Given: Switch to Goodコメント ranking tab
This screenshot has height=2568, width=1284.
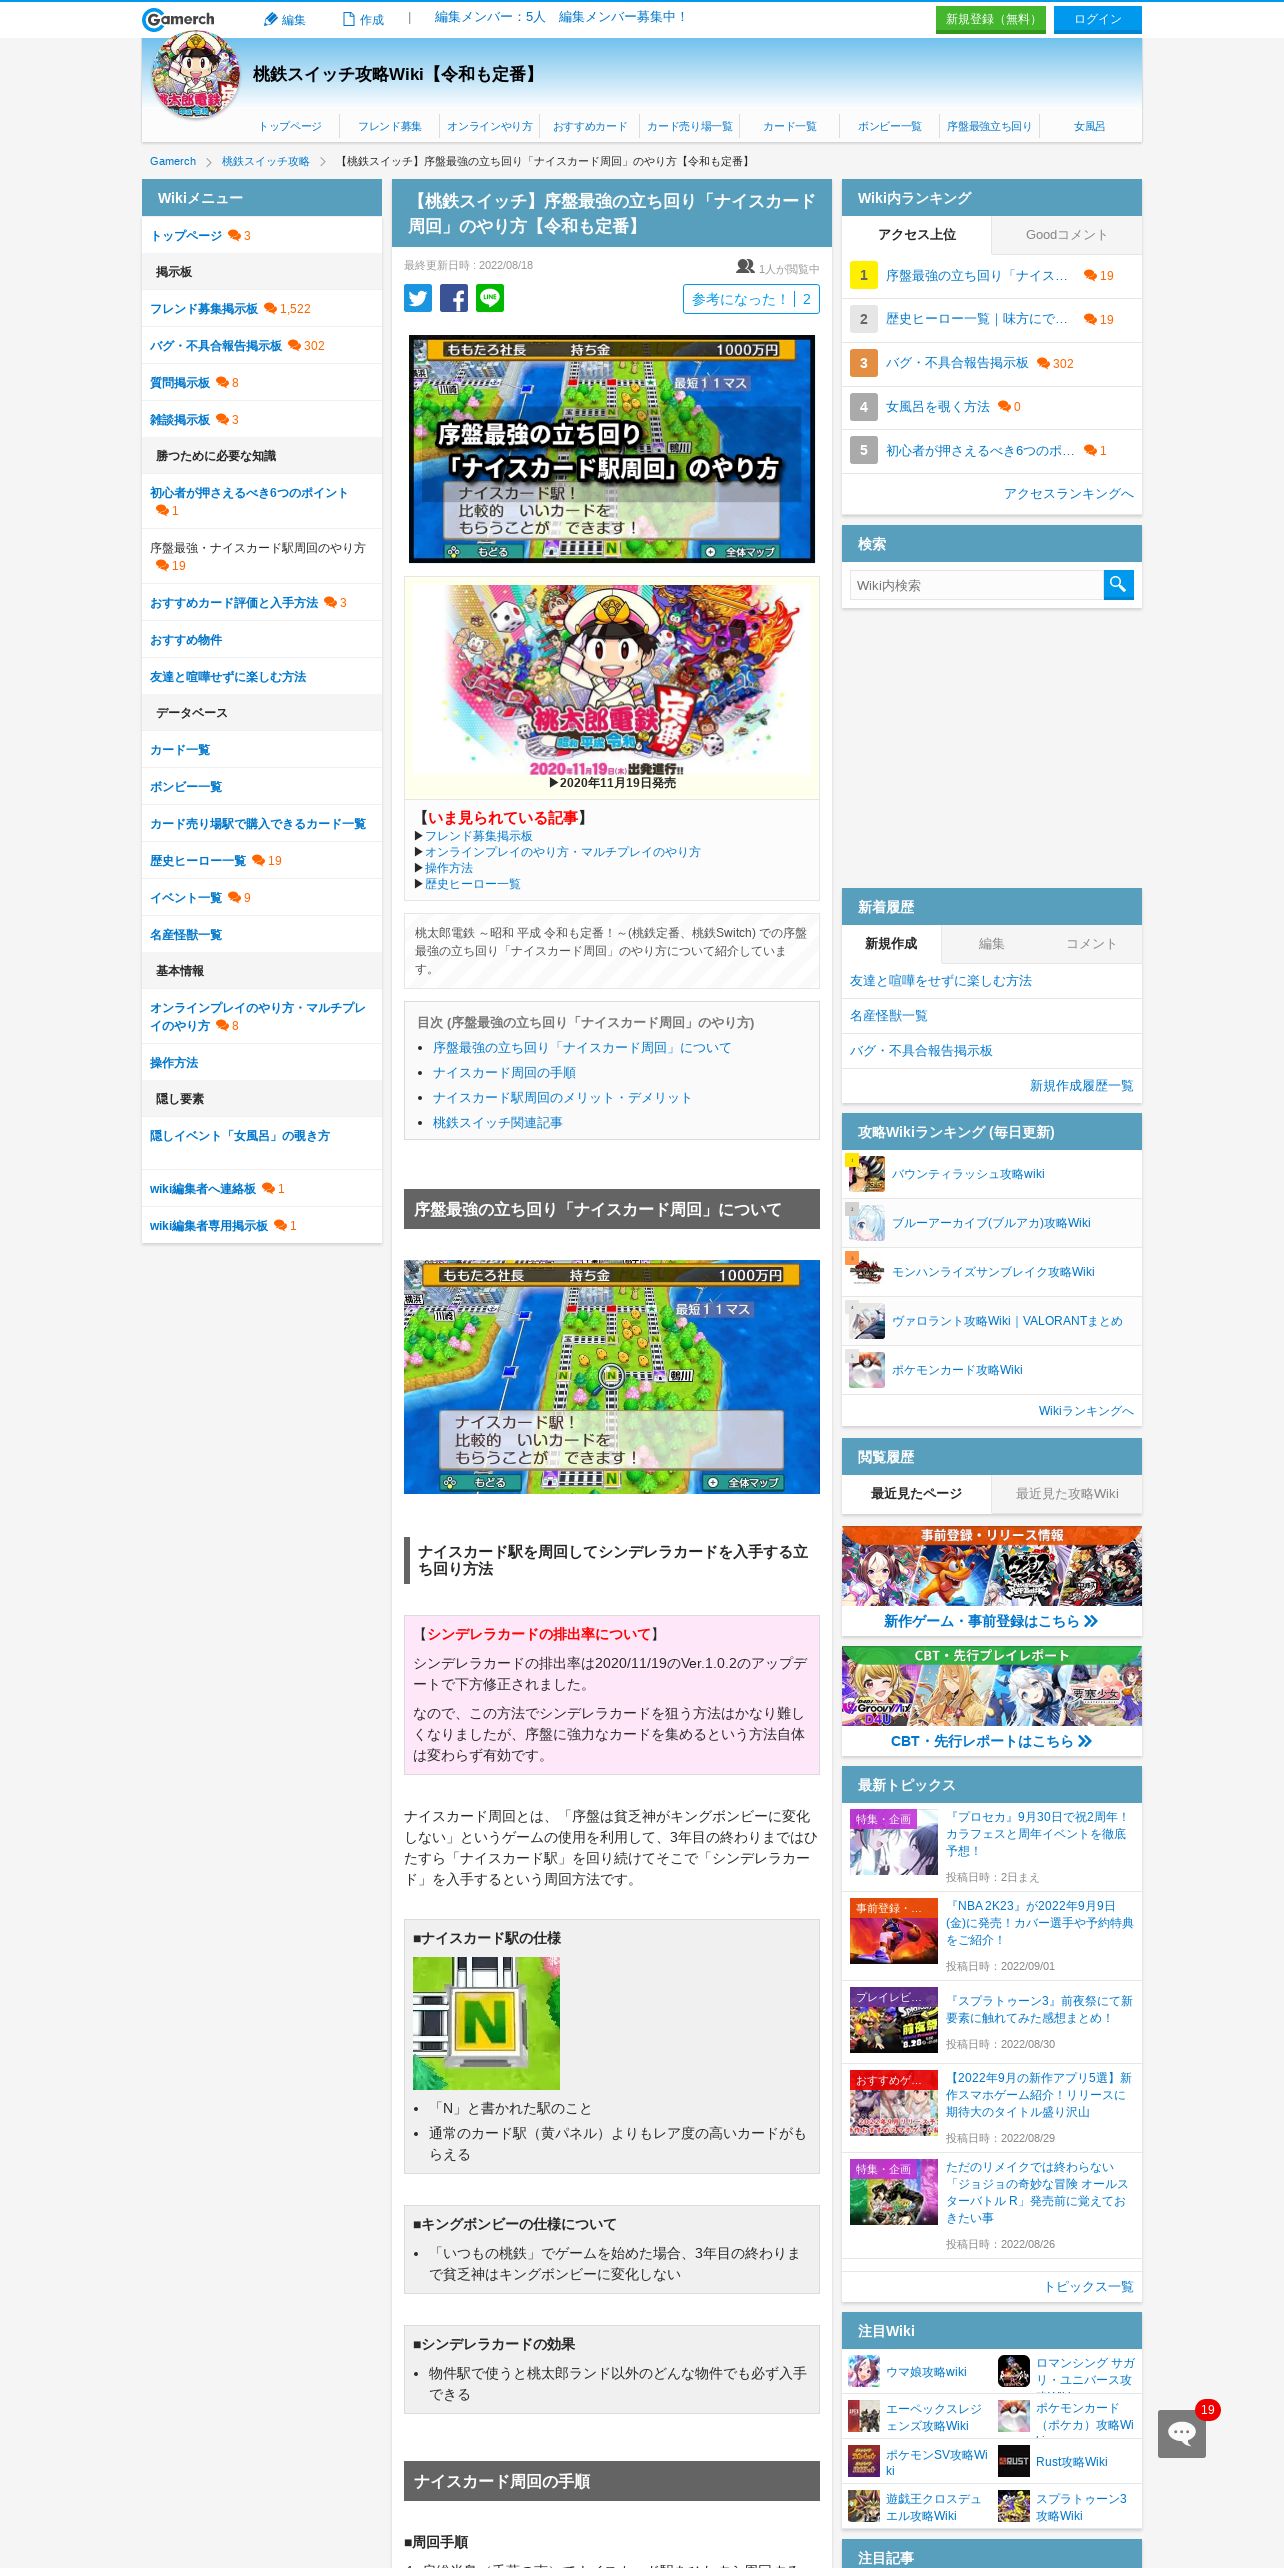Looking at the screenshot, I should (x=1067, y=235).
